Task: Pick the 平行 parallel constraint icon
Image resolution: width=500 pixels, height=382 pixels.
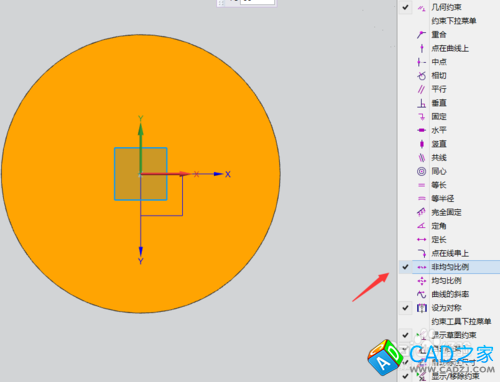Action: point(421,89)
